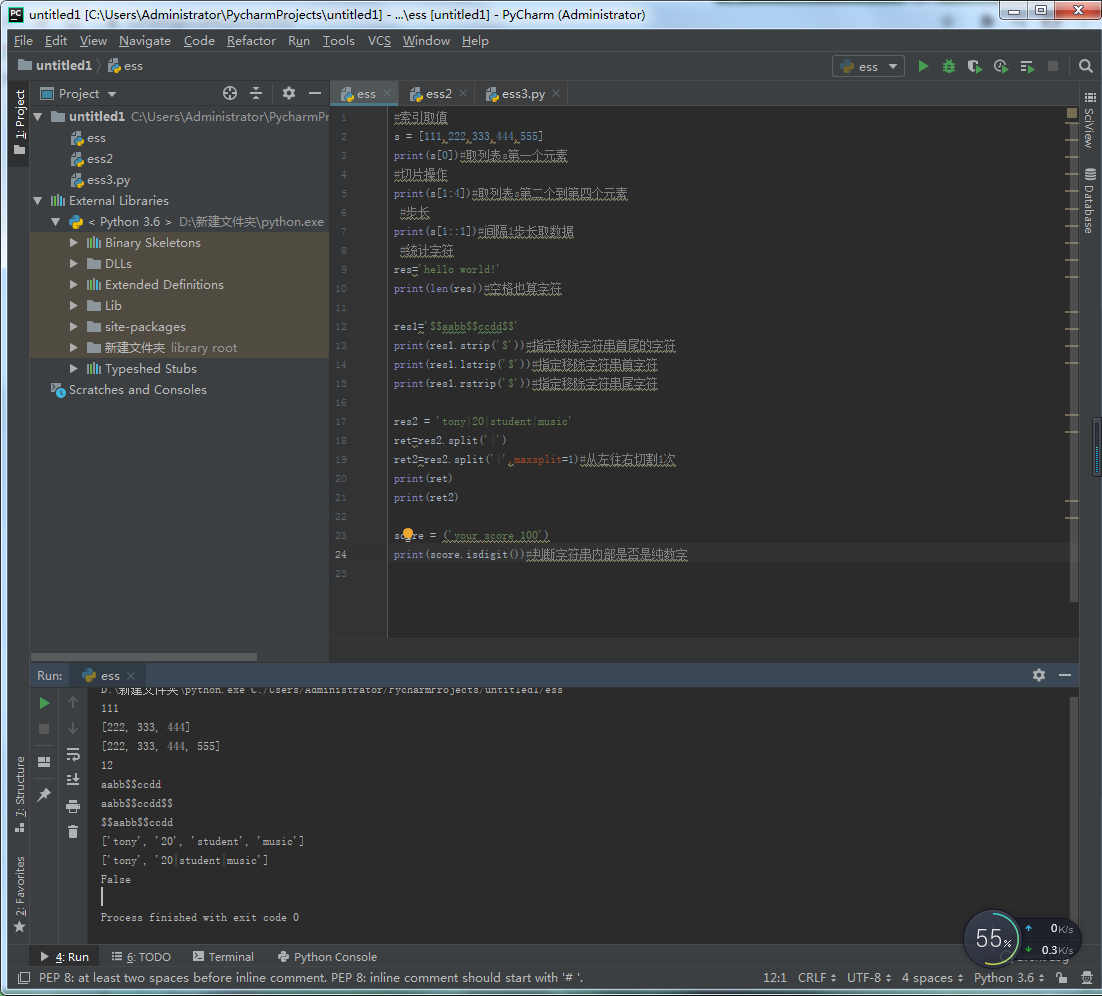Start debugging with the green bug icon
Viewport: 1102px width, 996px height.
(x=949, y=66)
